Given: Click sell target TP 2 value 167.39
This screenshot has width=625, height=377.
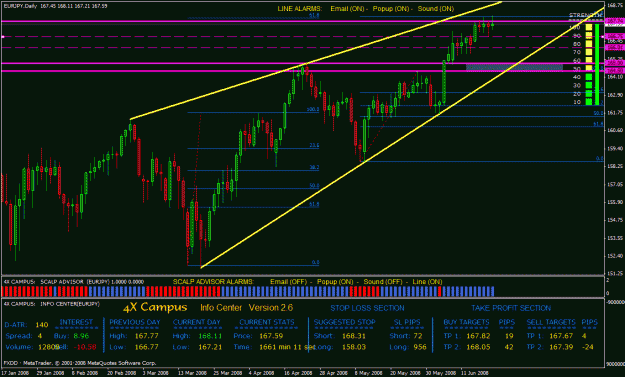Looking at the screenshot, I should (x=561, y=347).
